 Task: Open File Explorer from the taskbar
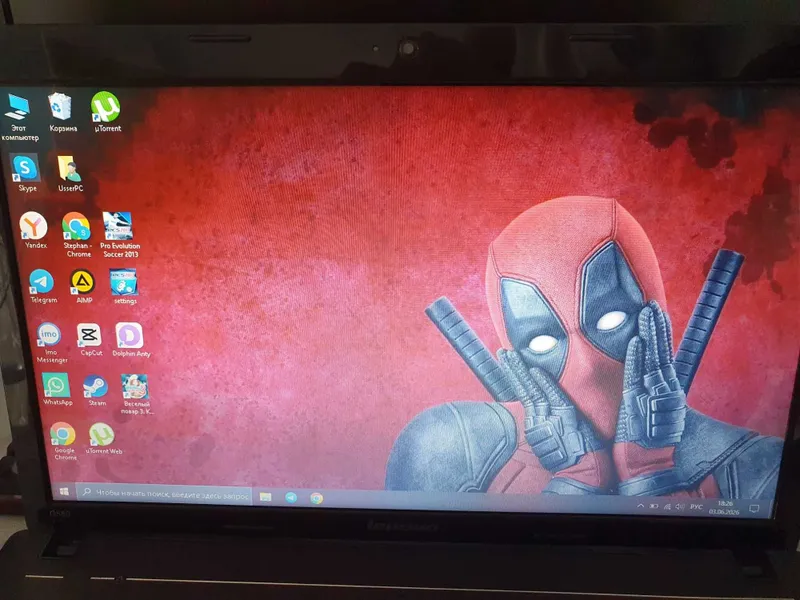(265, 496)
